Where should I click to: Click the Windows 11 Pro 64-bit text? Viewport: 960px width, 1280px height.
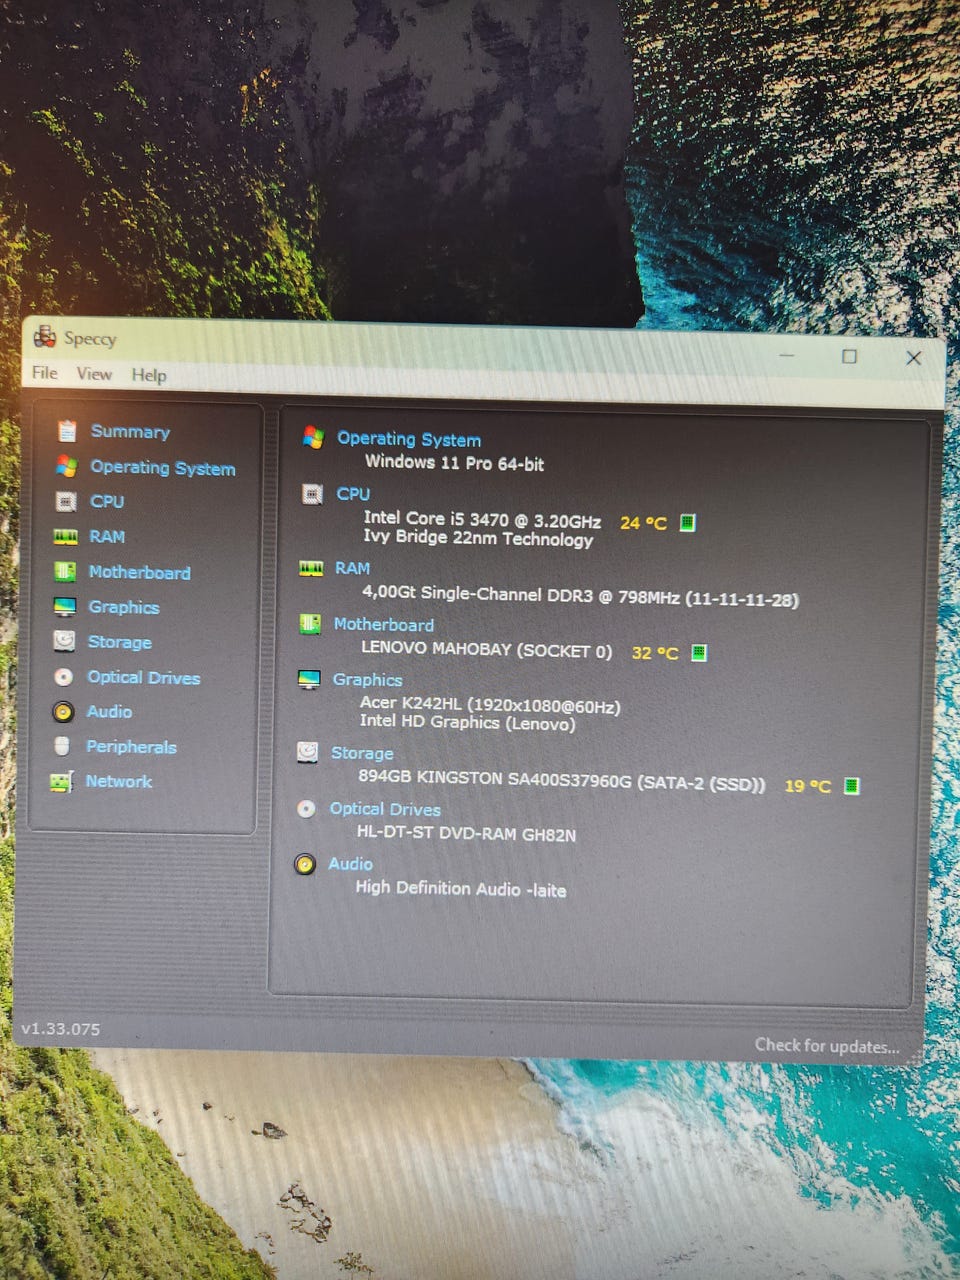pyautogui.click(x=454, y=462)
